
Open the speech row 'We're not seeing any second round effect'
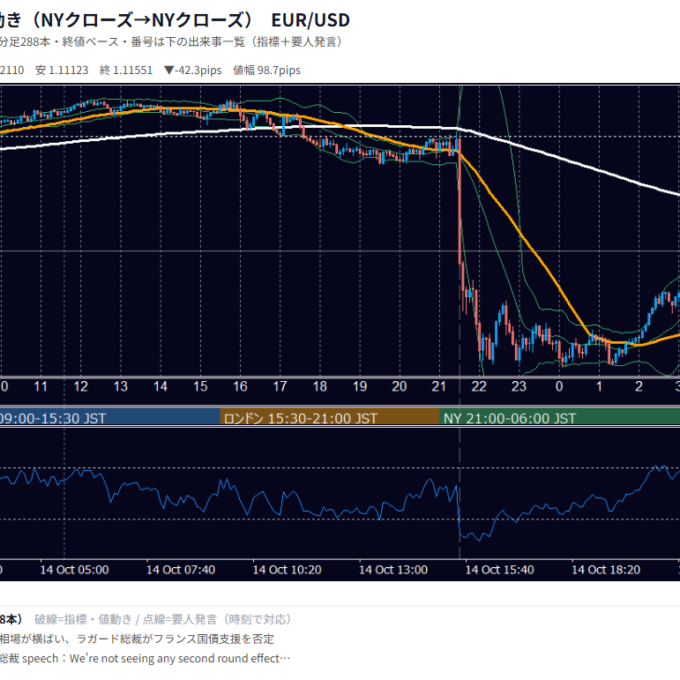(145, 658)
